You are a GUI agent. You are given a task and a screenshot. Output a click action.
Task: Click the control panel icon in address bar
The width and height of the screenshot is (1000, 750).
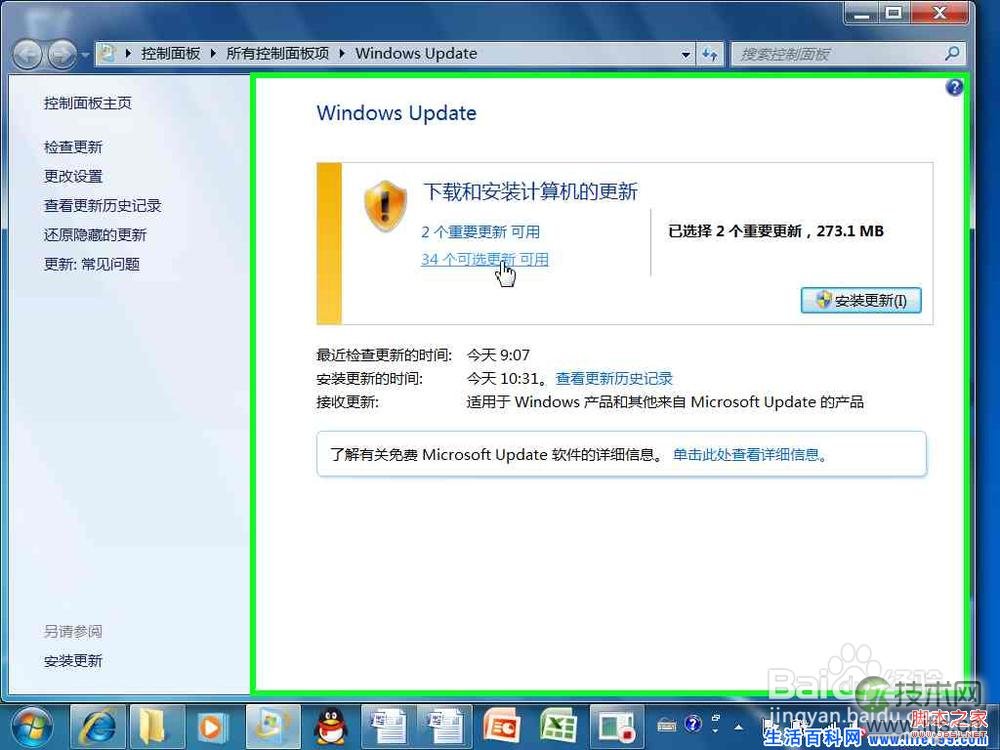click(108, 54)
